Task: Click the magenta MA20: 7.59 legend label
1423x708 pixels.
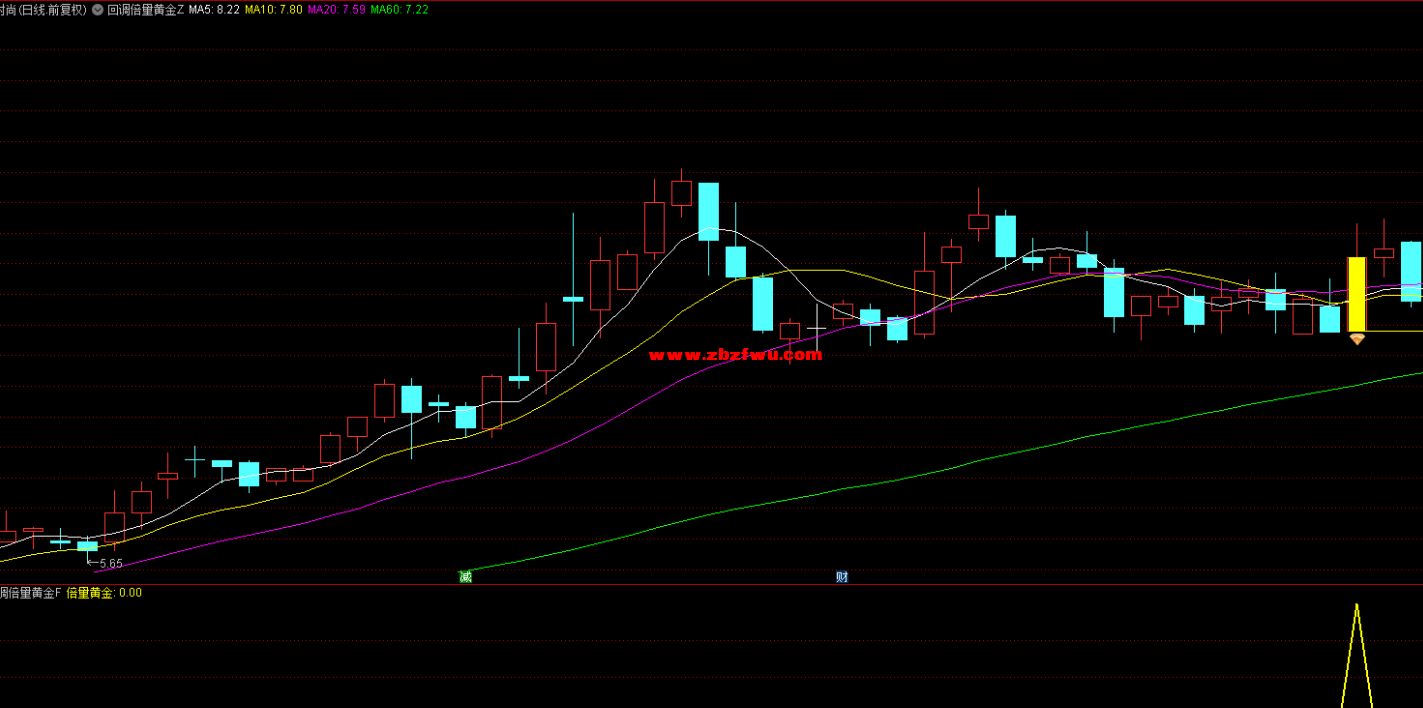Action: pyautogui.click(x=336, y=9)
